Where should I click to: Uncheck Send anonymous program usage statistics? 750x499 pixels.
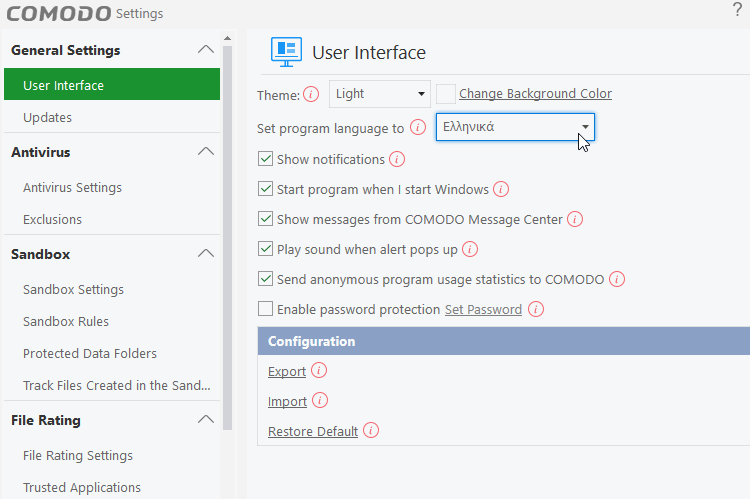(x=265, y=279)
